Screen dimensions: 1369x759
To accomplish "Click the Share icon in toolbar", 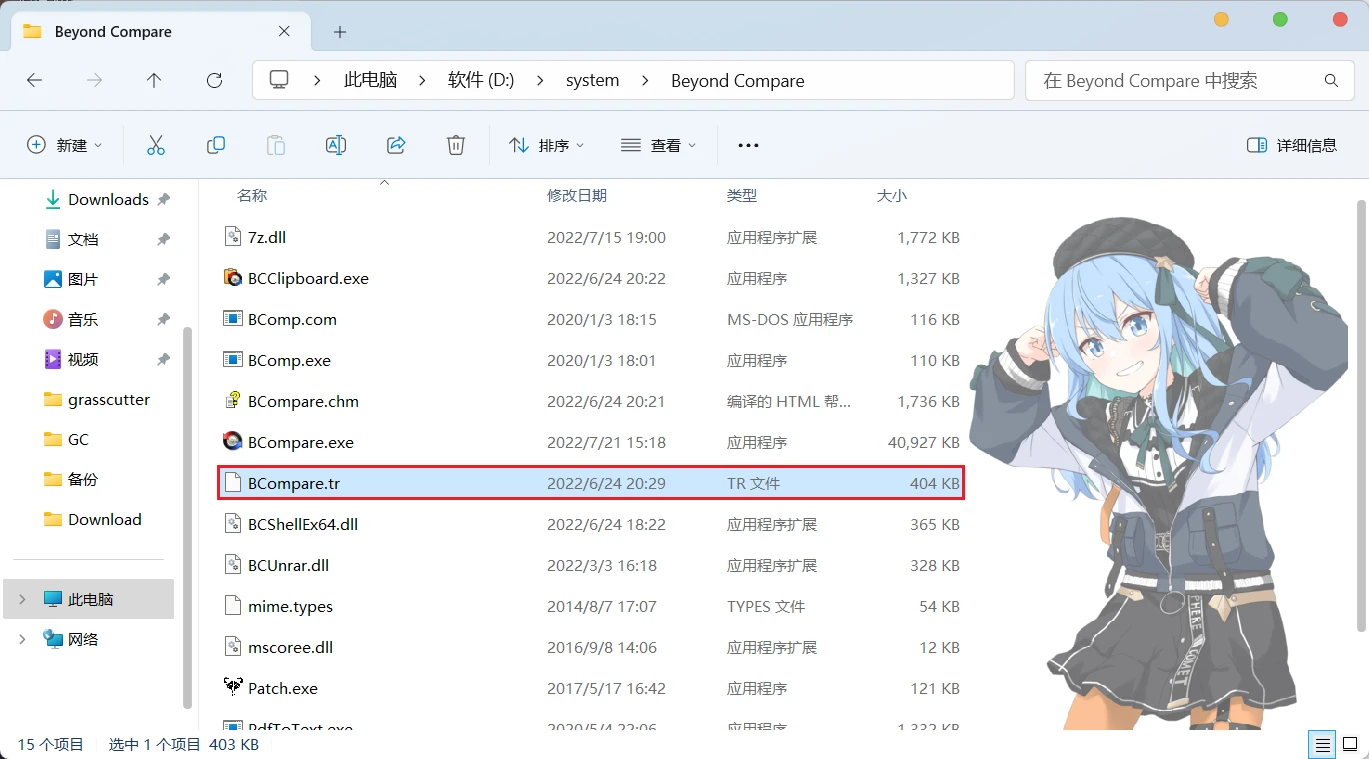I will (396, 145).
